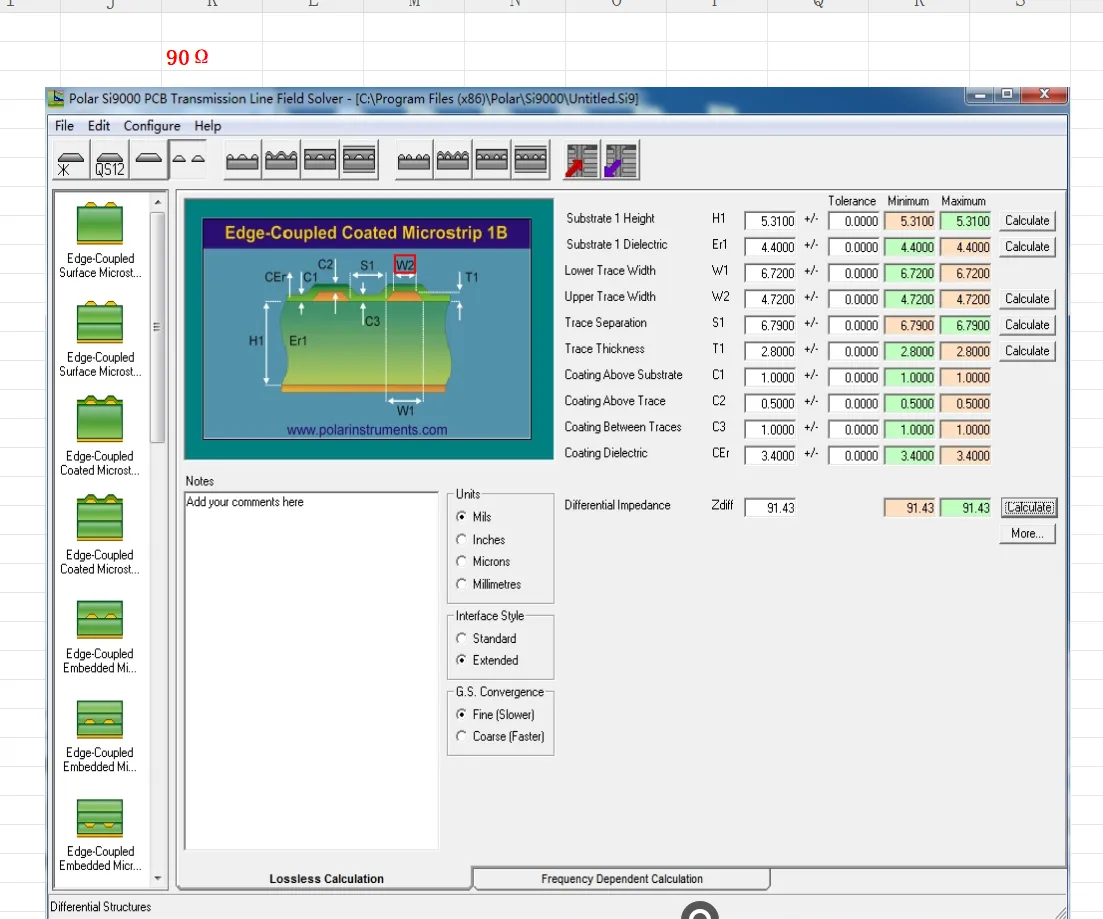Choose Extended interface style
Viewport: 1103px width, 919px height.
click(461, 660)
